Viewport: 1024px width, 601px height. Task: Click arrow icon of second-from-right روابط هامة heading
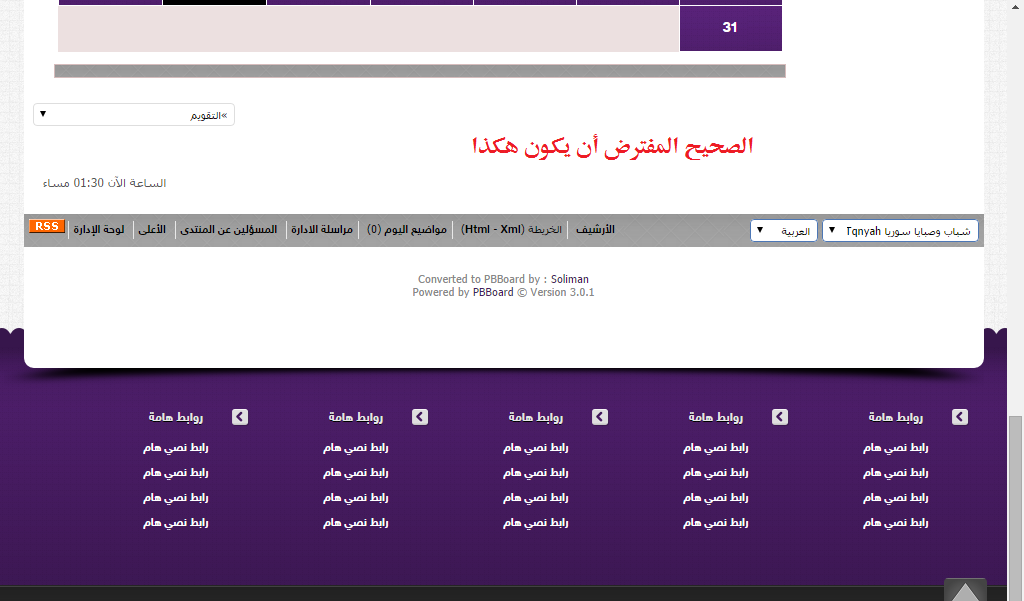[780, 417]
